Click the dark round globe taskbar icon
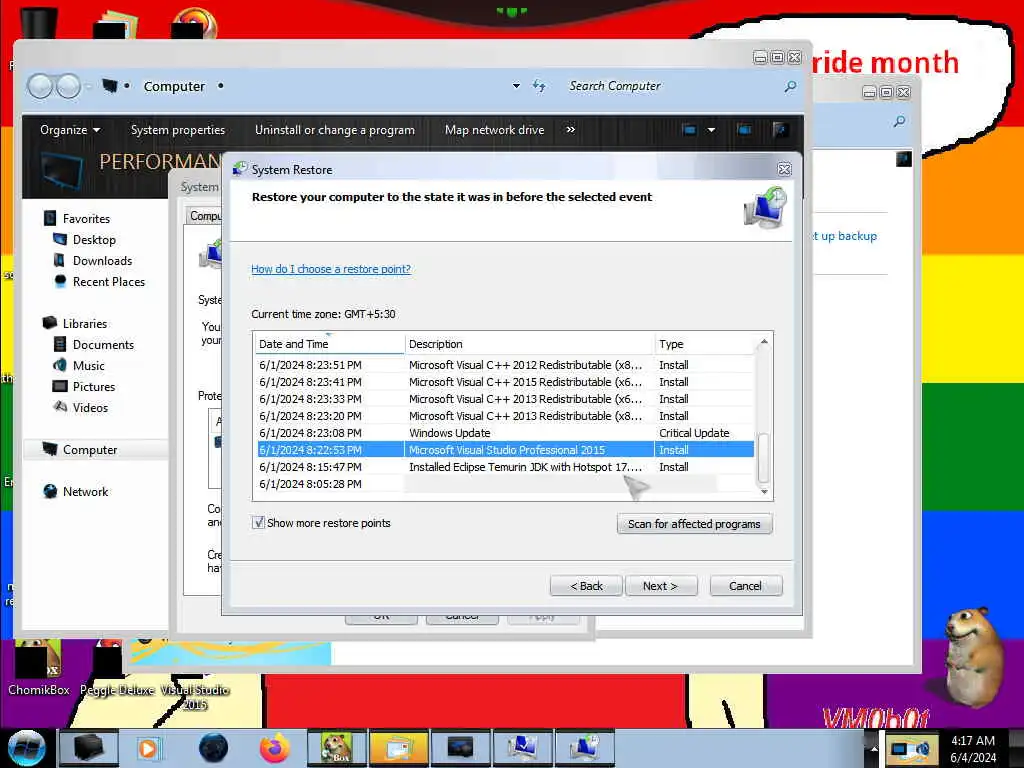Image resolution: width=1024 pixels, height=768 pixels. (213, 748)
